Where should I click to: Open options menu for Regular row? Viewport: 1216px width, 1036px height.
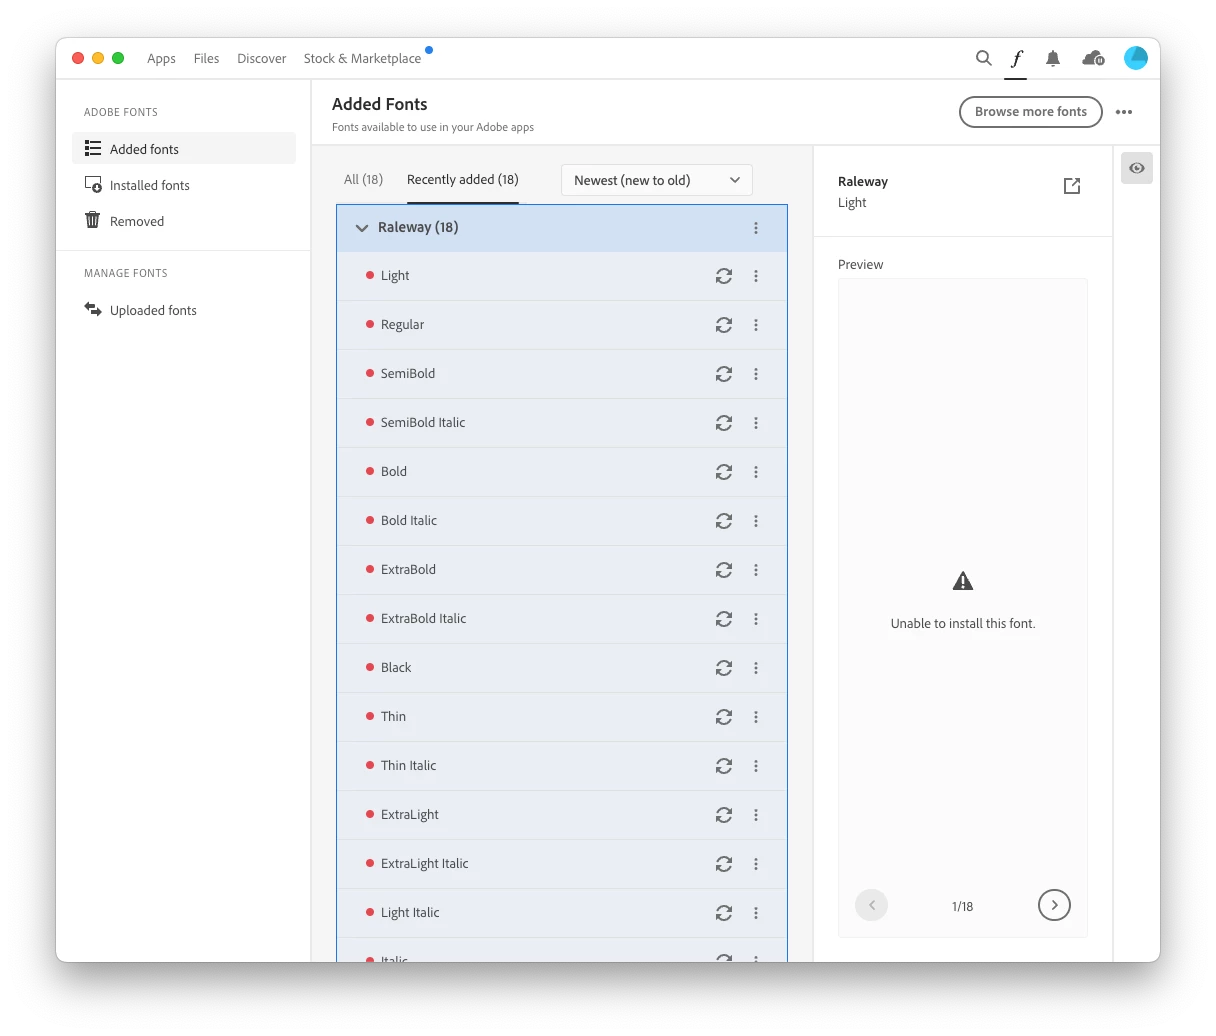click(x=756, y=325)
